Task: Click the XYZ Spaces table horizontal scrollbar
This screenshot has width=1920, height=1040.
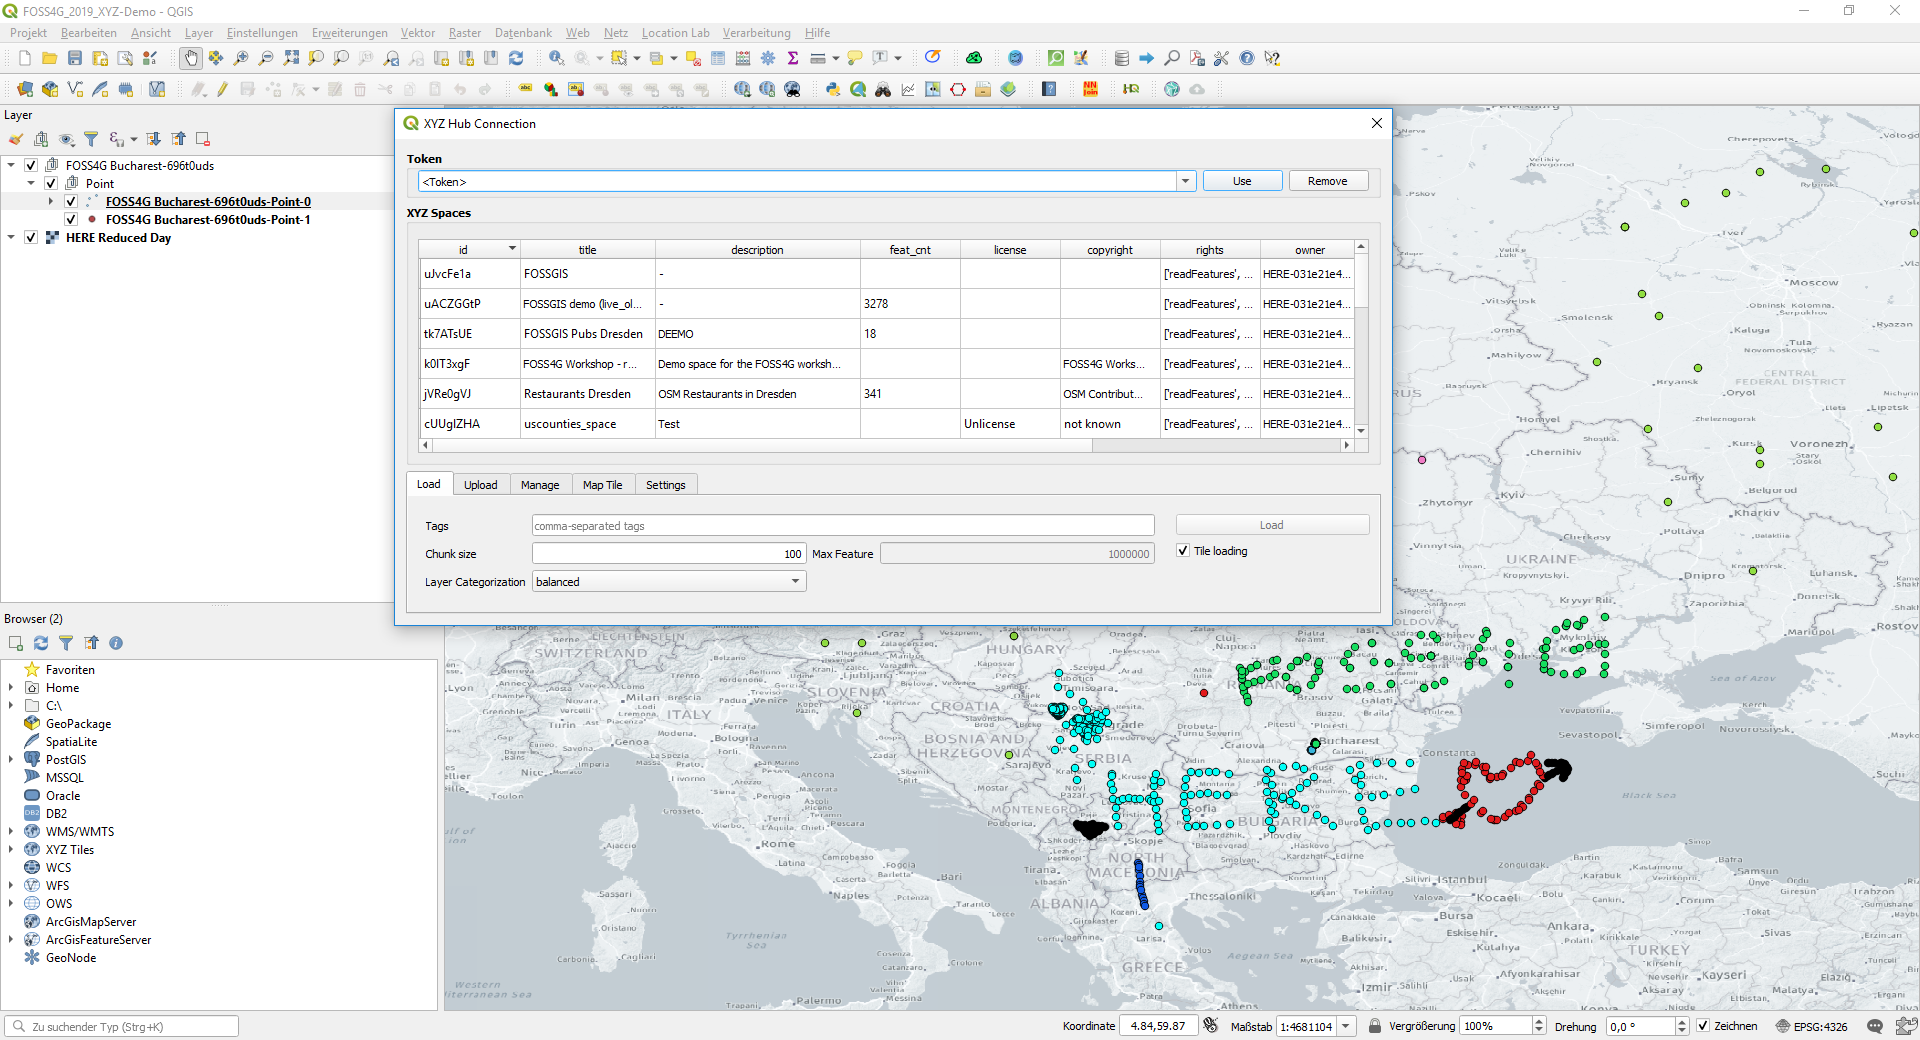Action: tap(885, 446)
